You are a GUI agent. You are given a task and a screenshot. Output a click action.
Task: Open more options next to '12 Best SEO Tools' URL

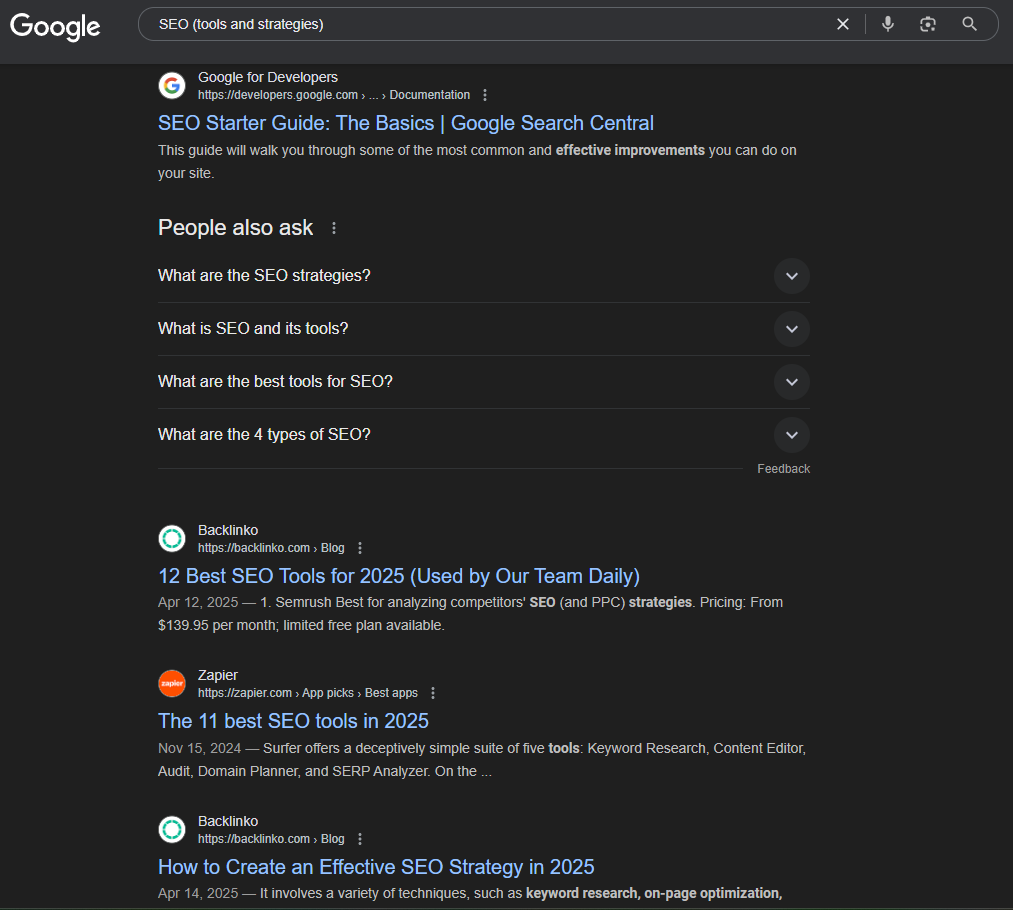360,548
